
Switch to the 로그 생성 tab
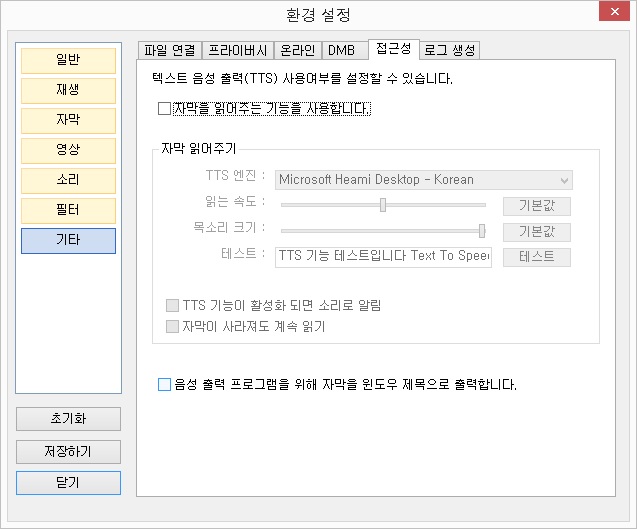[x=449, y=50]
